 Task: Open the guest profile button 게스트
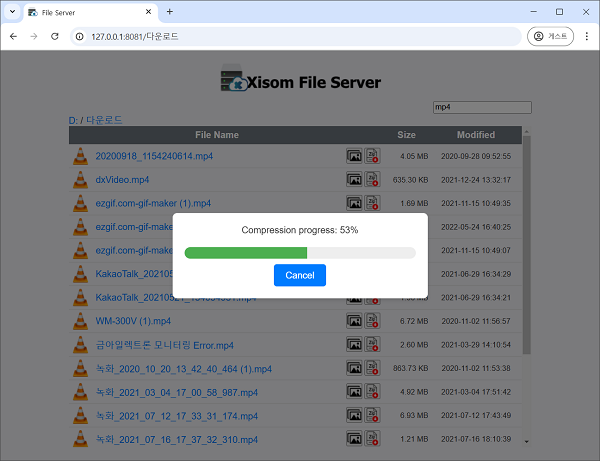[x=550, y=36]
